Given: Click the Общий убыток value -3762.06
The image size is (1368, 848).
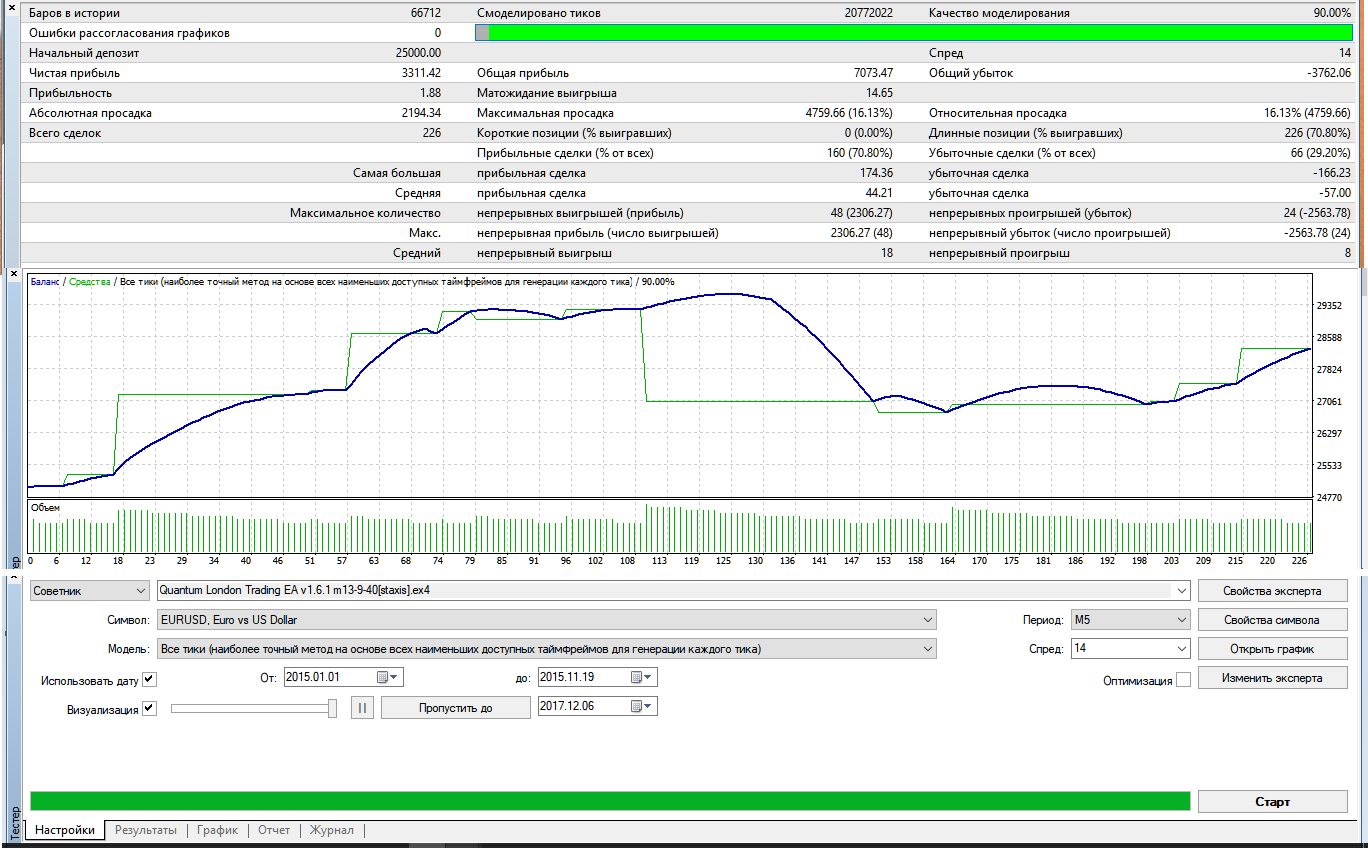Looking at the screenshot, I should pyautogui.click(x=1329, y=73).
